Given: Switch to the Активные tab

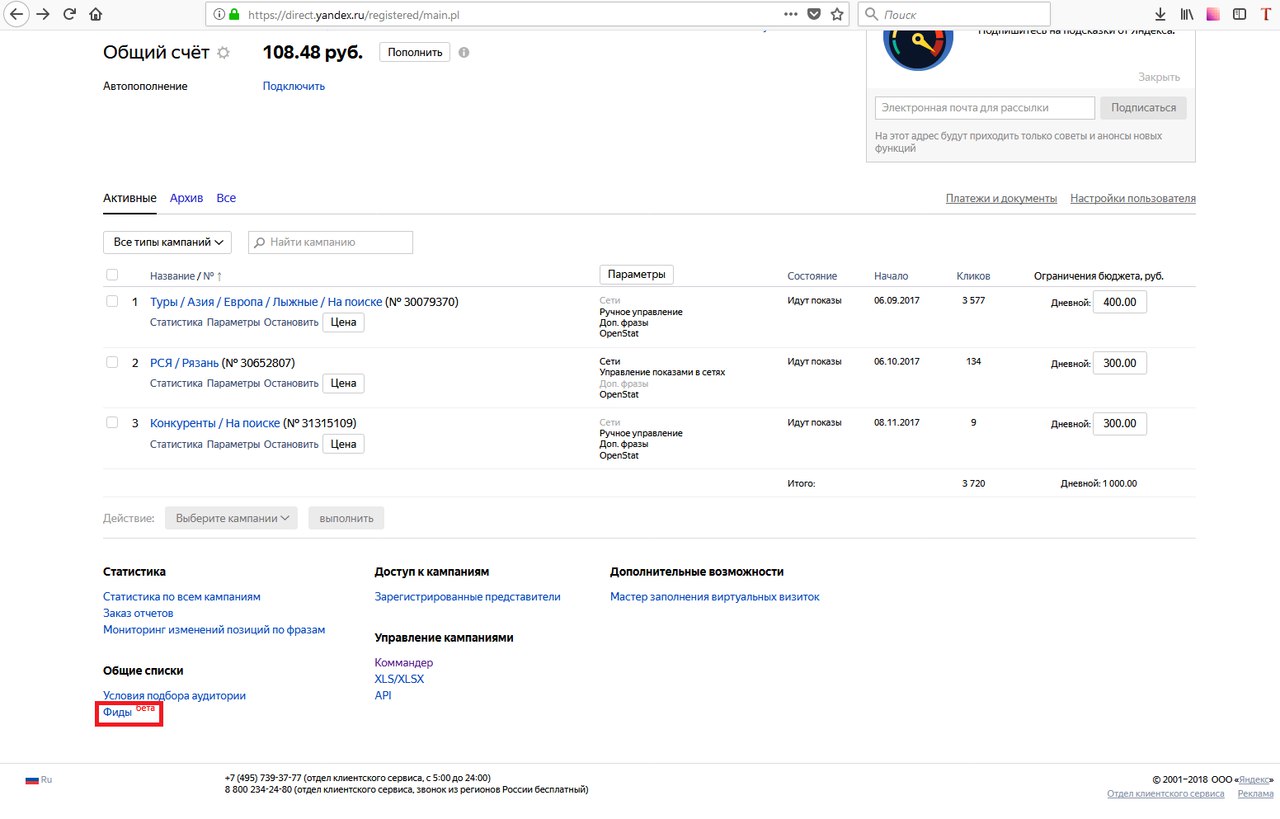Looking at the screenshot, I should 129,198.
